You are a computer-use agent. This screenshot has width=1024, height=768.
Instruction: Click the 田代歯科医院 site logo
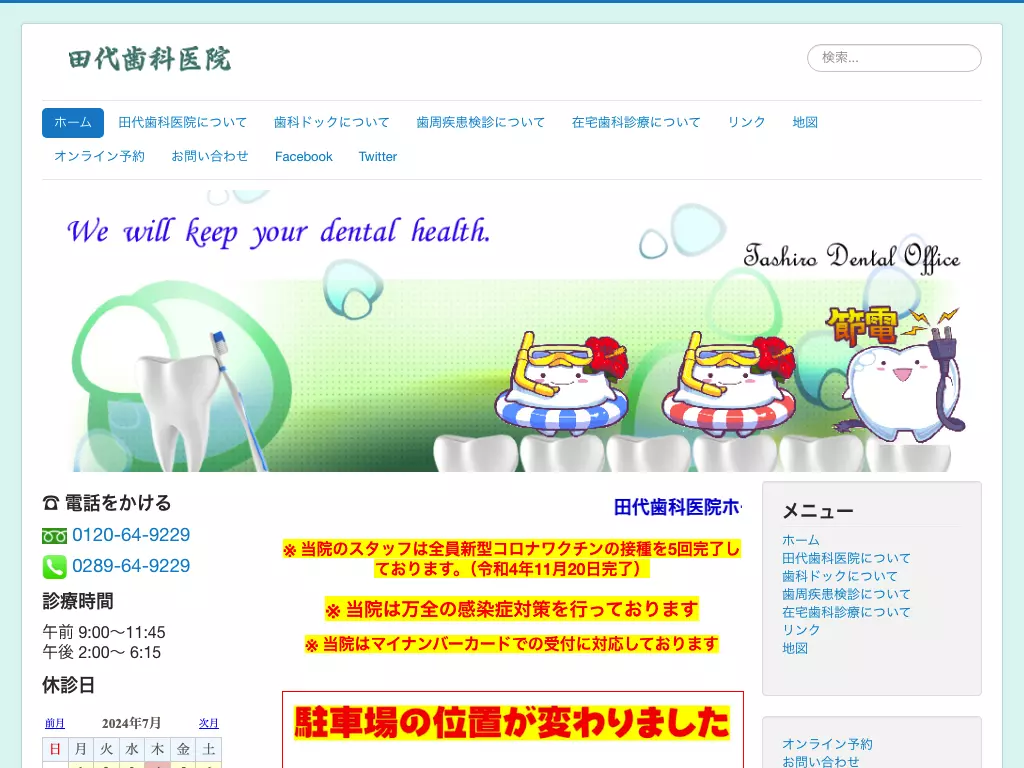(150, 59)
